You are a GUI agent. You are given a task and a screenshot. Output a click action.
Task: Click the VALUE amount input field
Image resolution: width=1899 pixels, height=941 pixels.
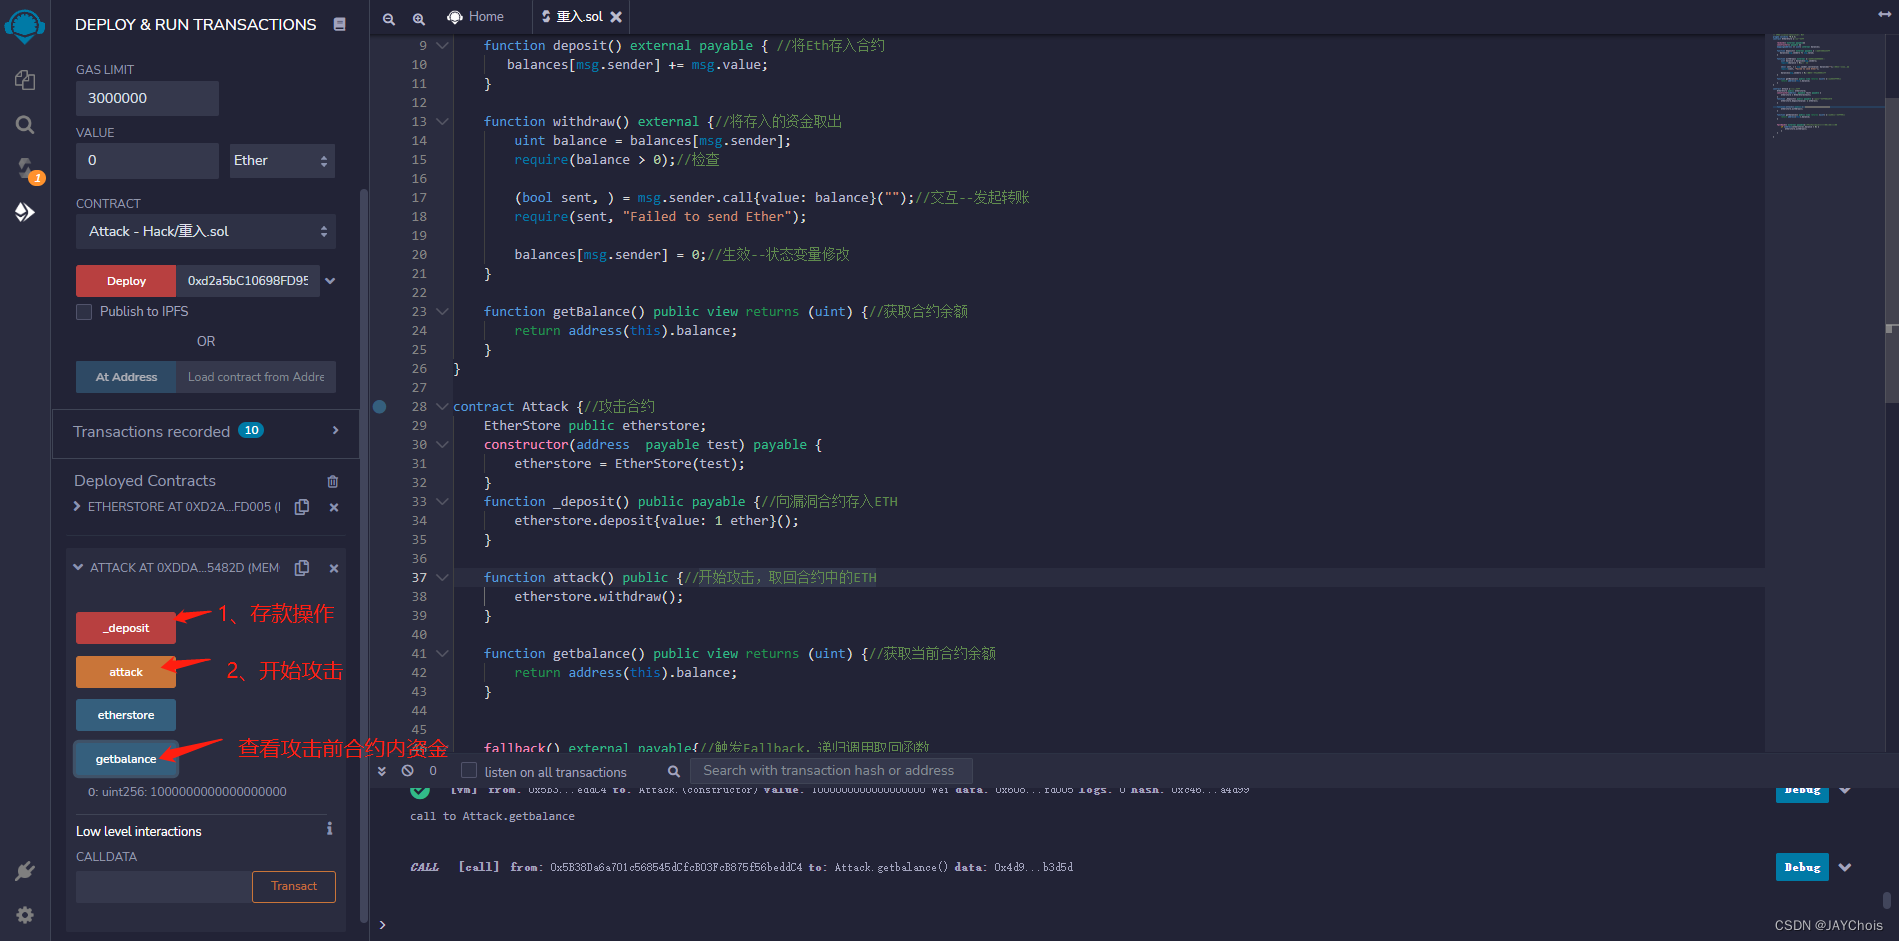coord(147,161)
